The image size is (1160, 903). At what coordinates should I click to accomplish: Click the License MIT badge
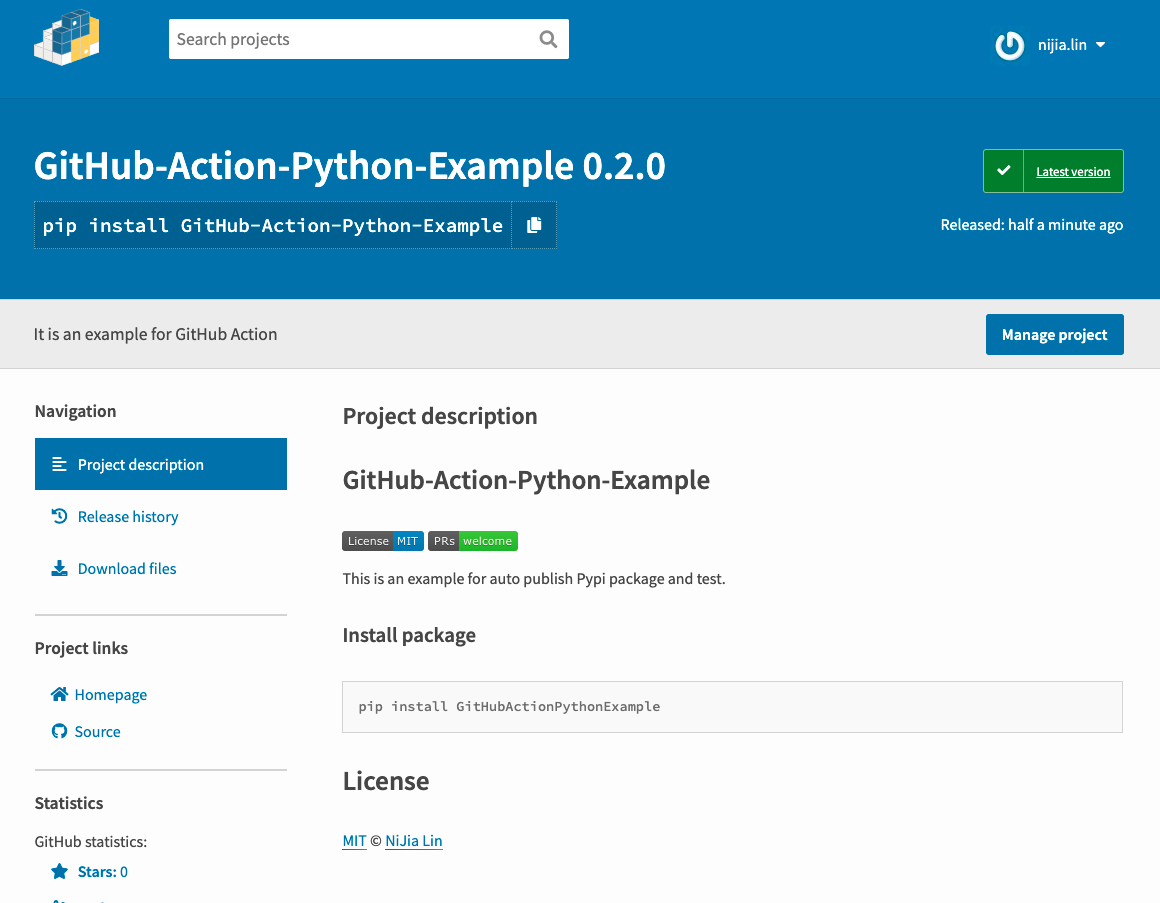[x=383, y=541]
